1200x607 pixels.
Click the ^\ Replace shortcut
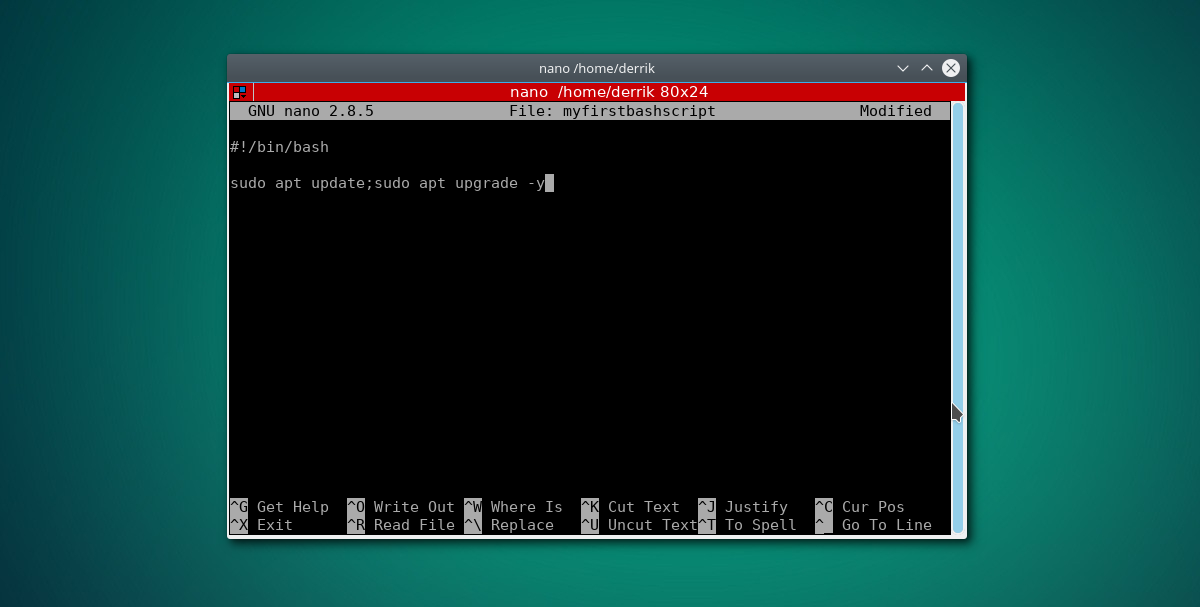509,525
